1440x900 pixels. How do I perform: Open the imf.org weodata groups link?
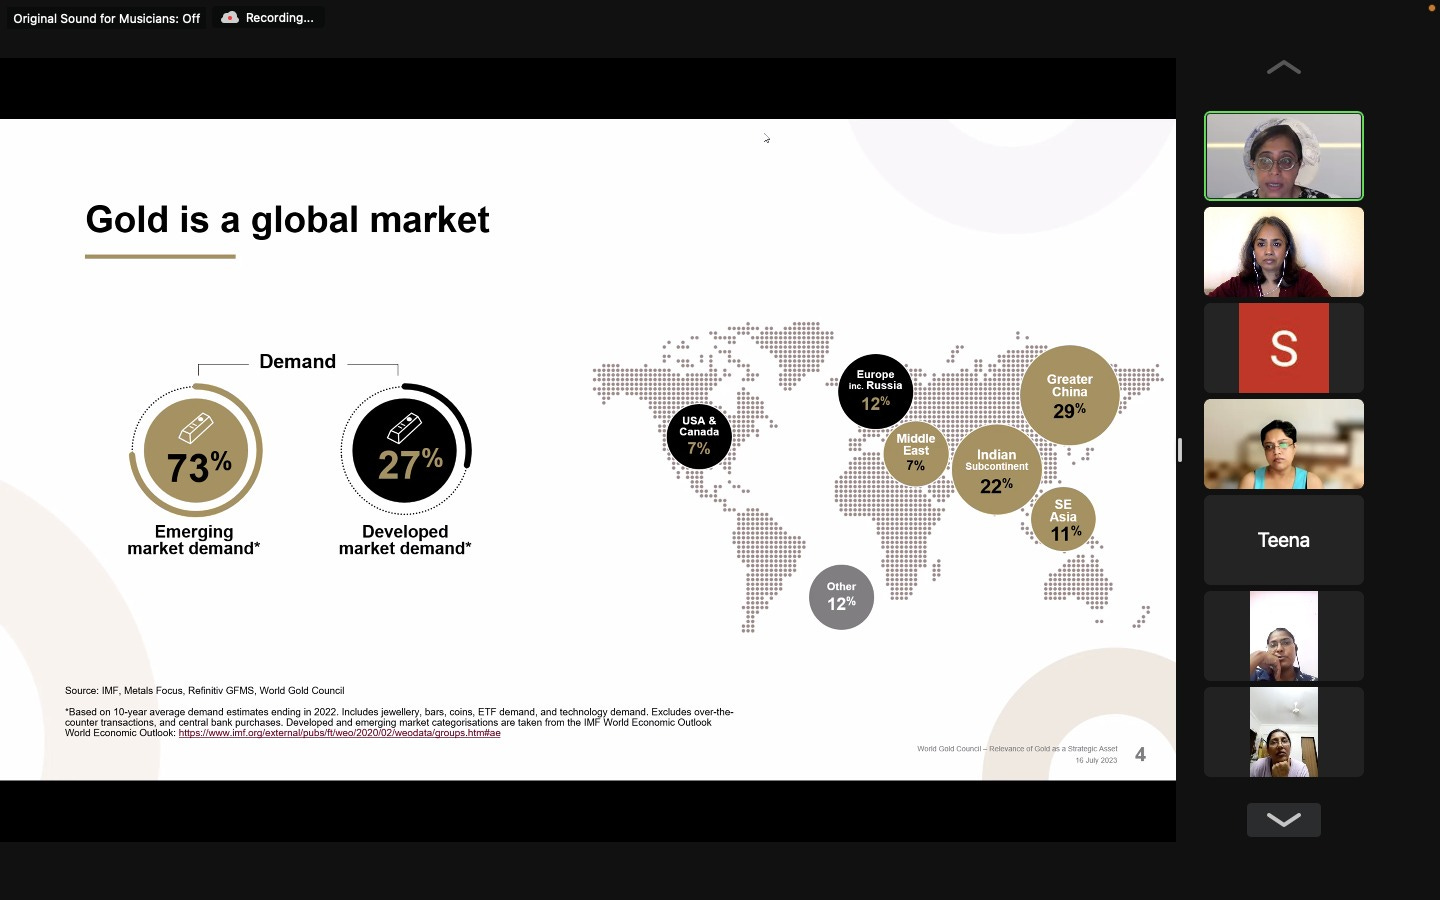click(339, 733)
